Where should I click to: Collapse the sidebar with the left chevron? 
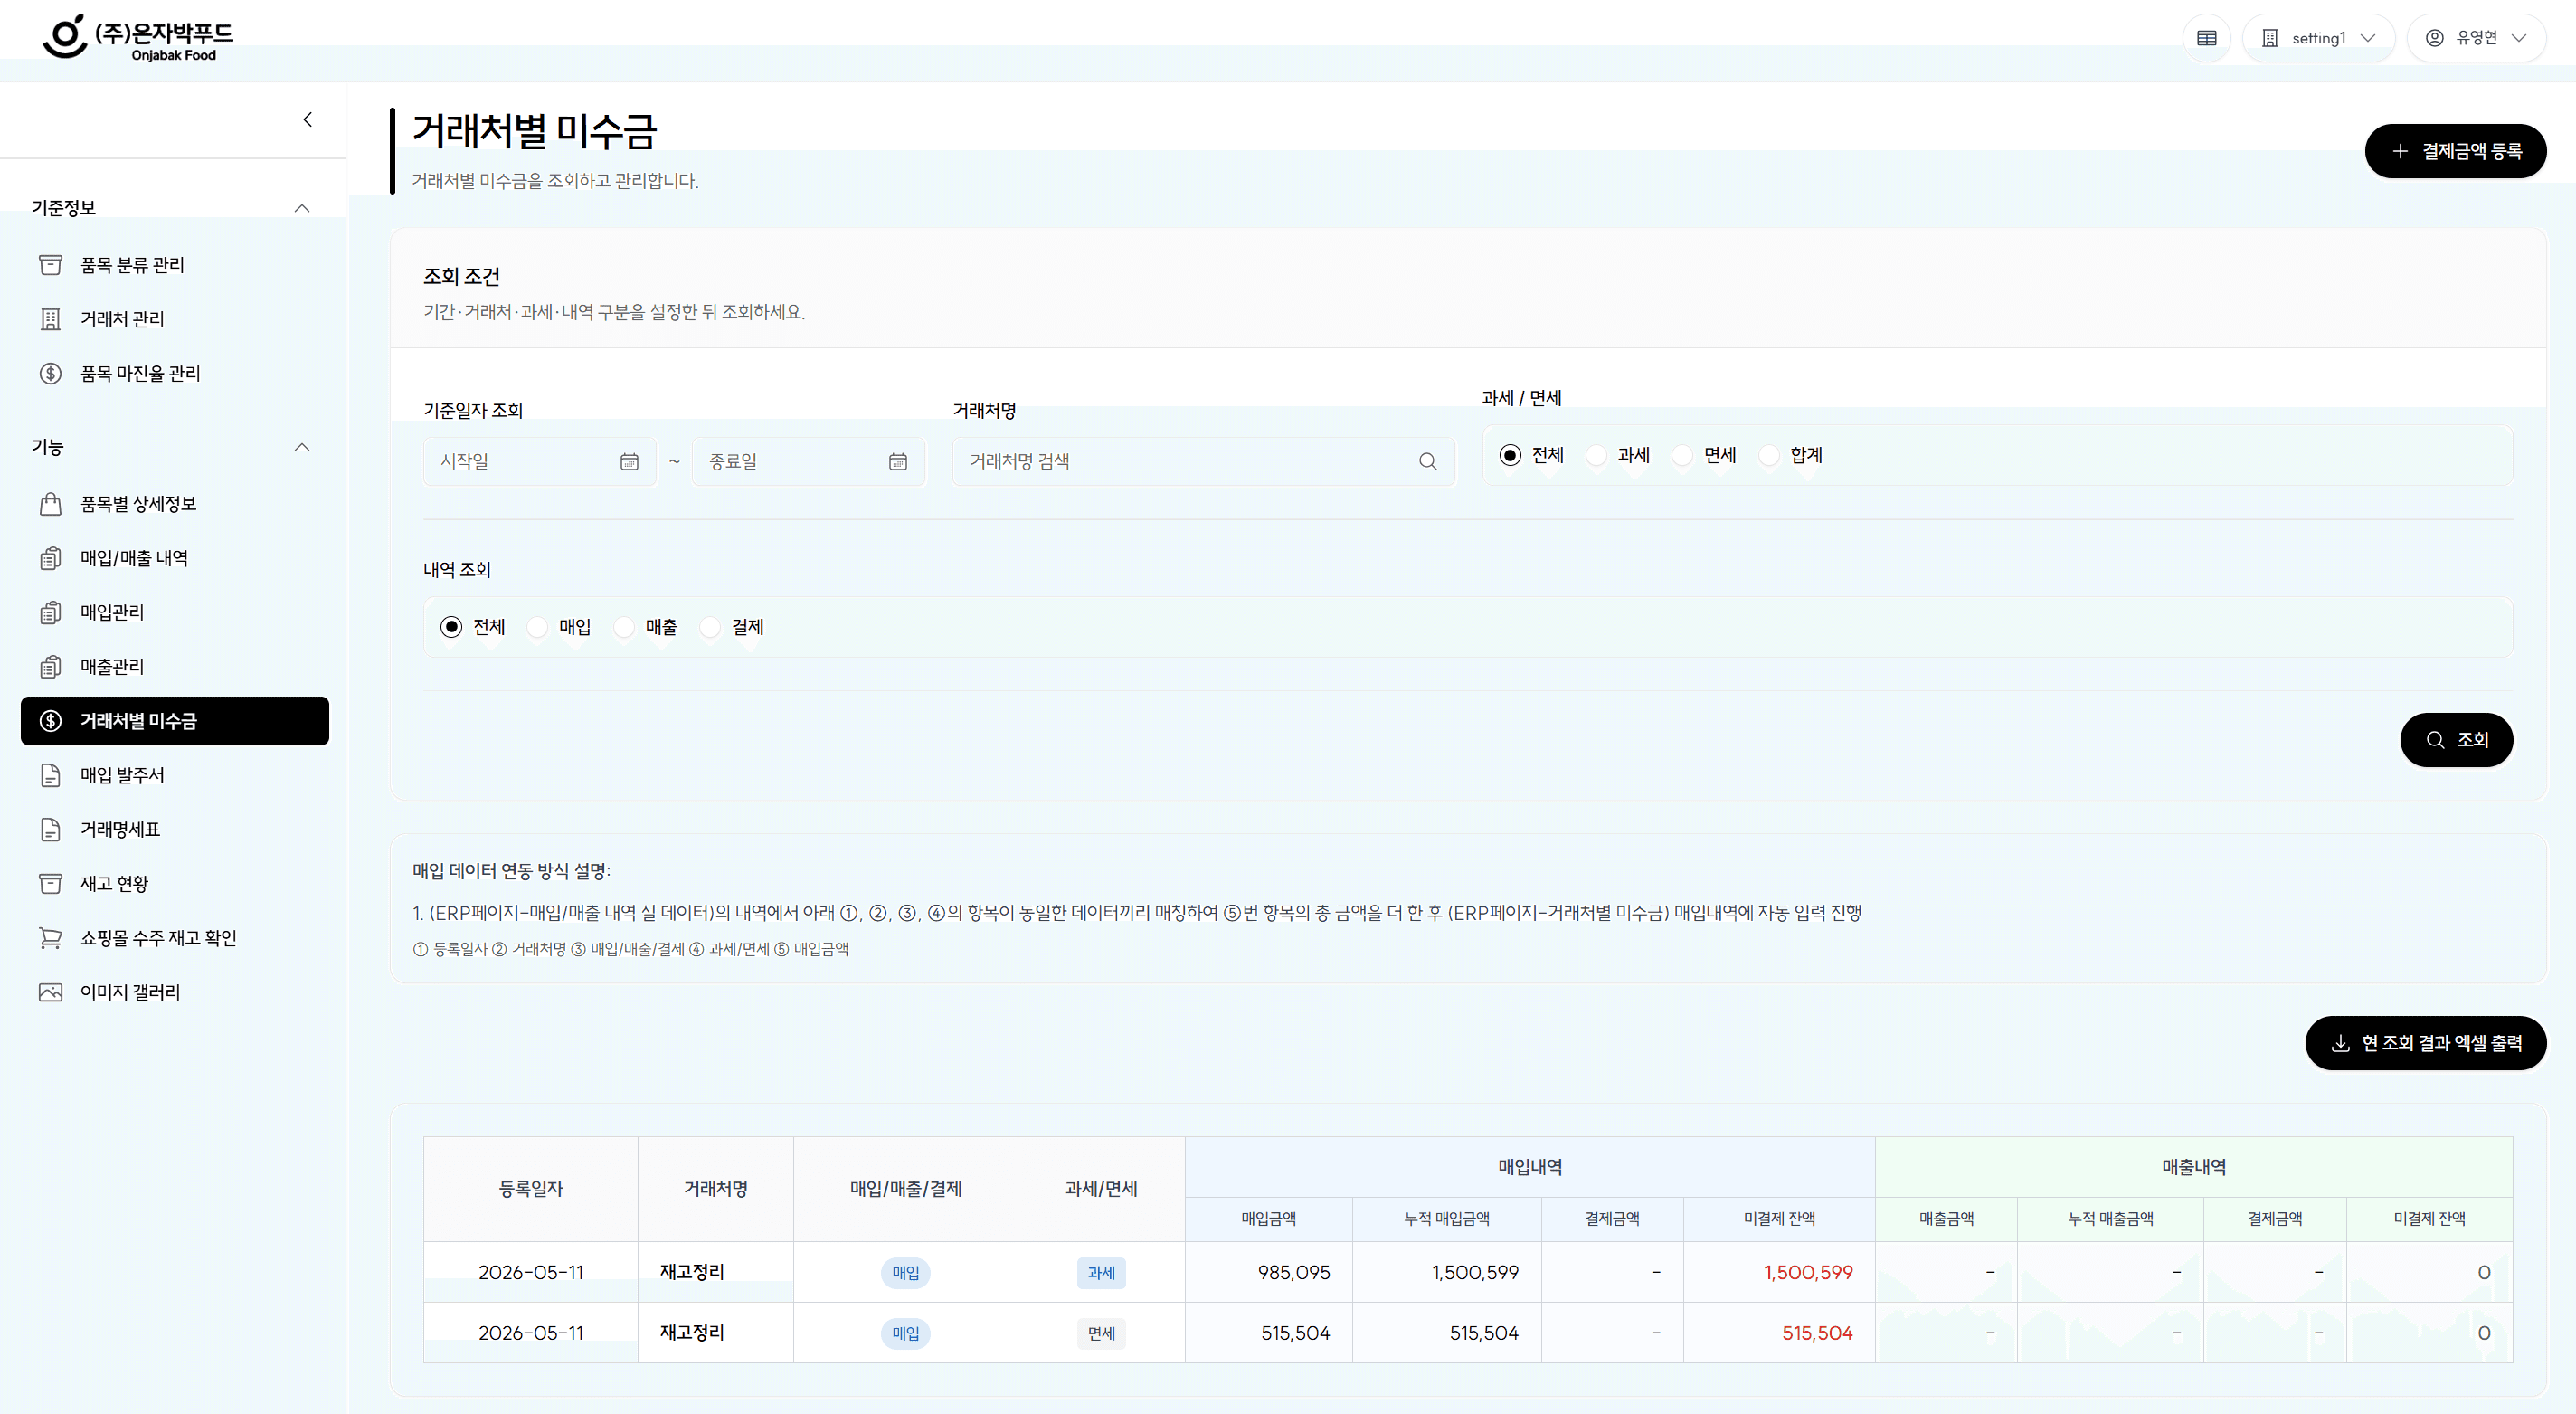307,120
